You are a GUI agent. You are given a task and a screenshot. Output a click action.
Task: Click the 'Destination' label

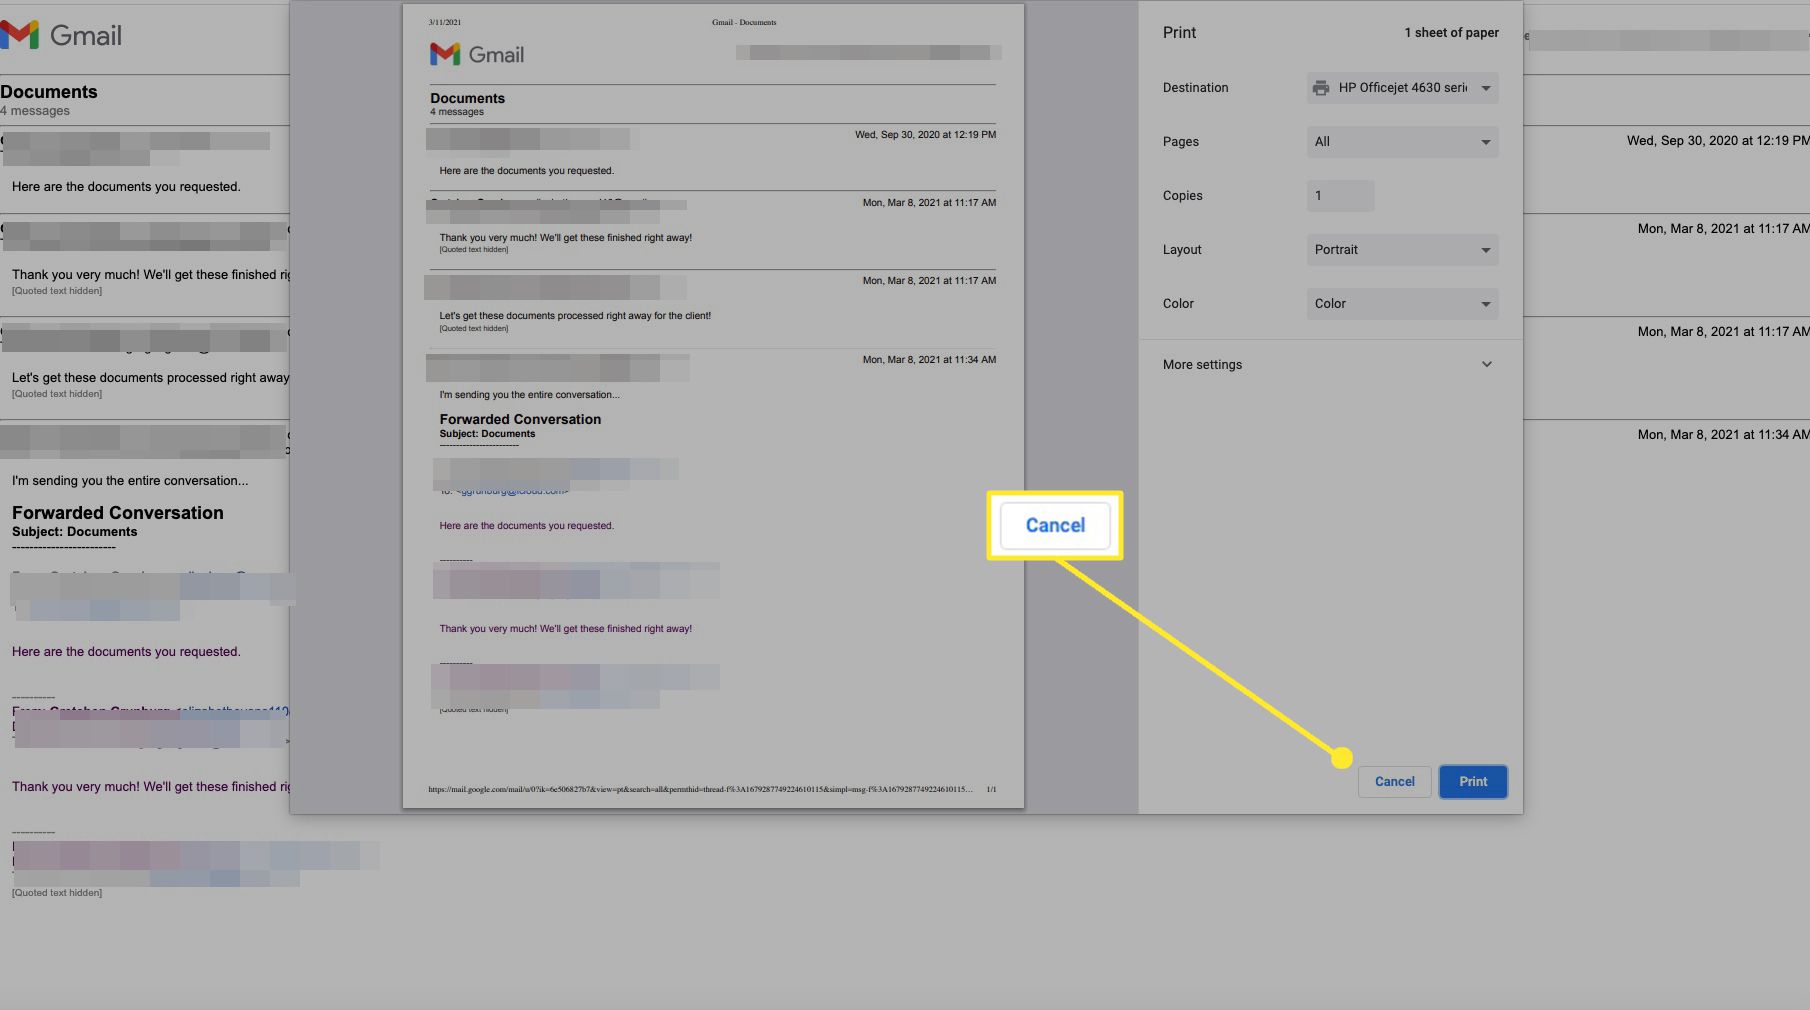pyautogui.click(x=1195, y=88)
